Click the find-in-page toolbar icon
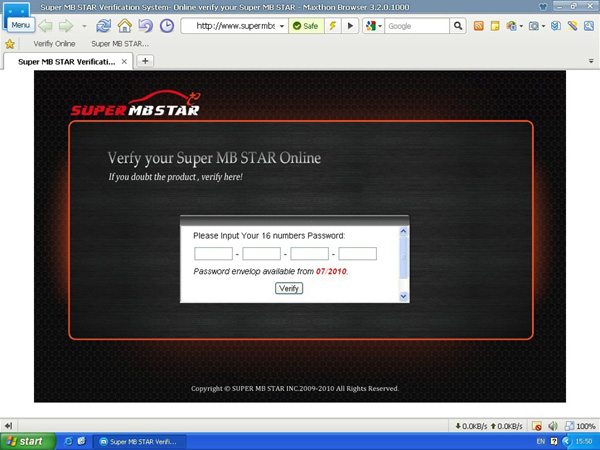The width and height of the screenshot is (600, 450). (589, 26)
